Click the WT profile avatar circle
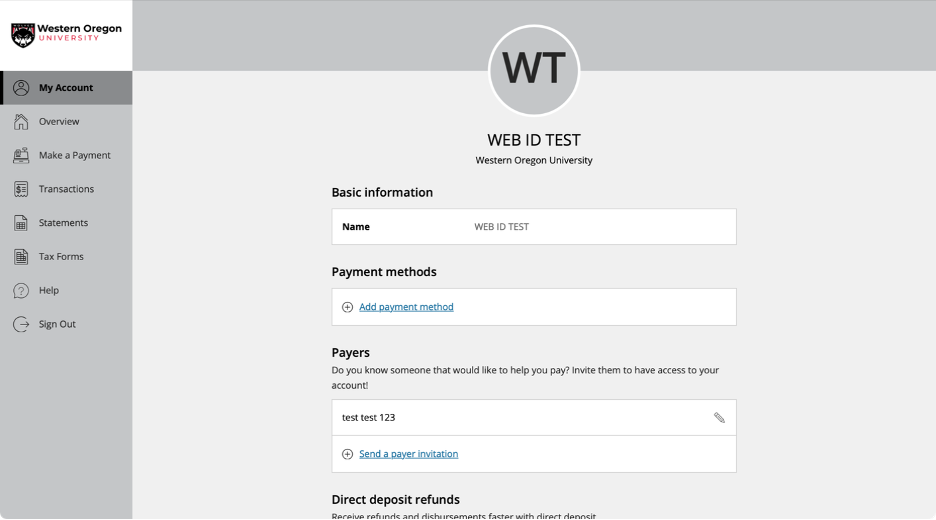936x520 pixels. (534, 70)
